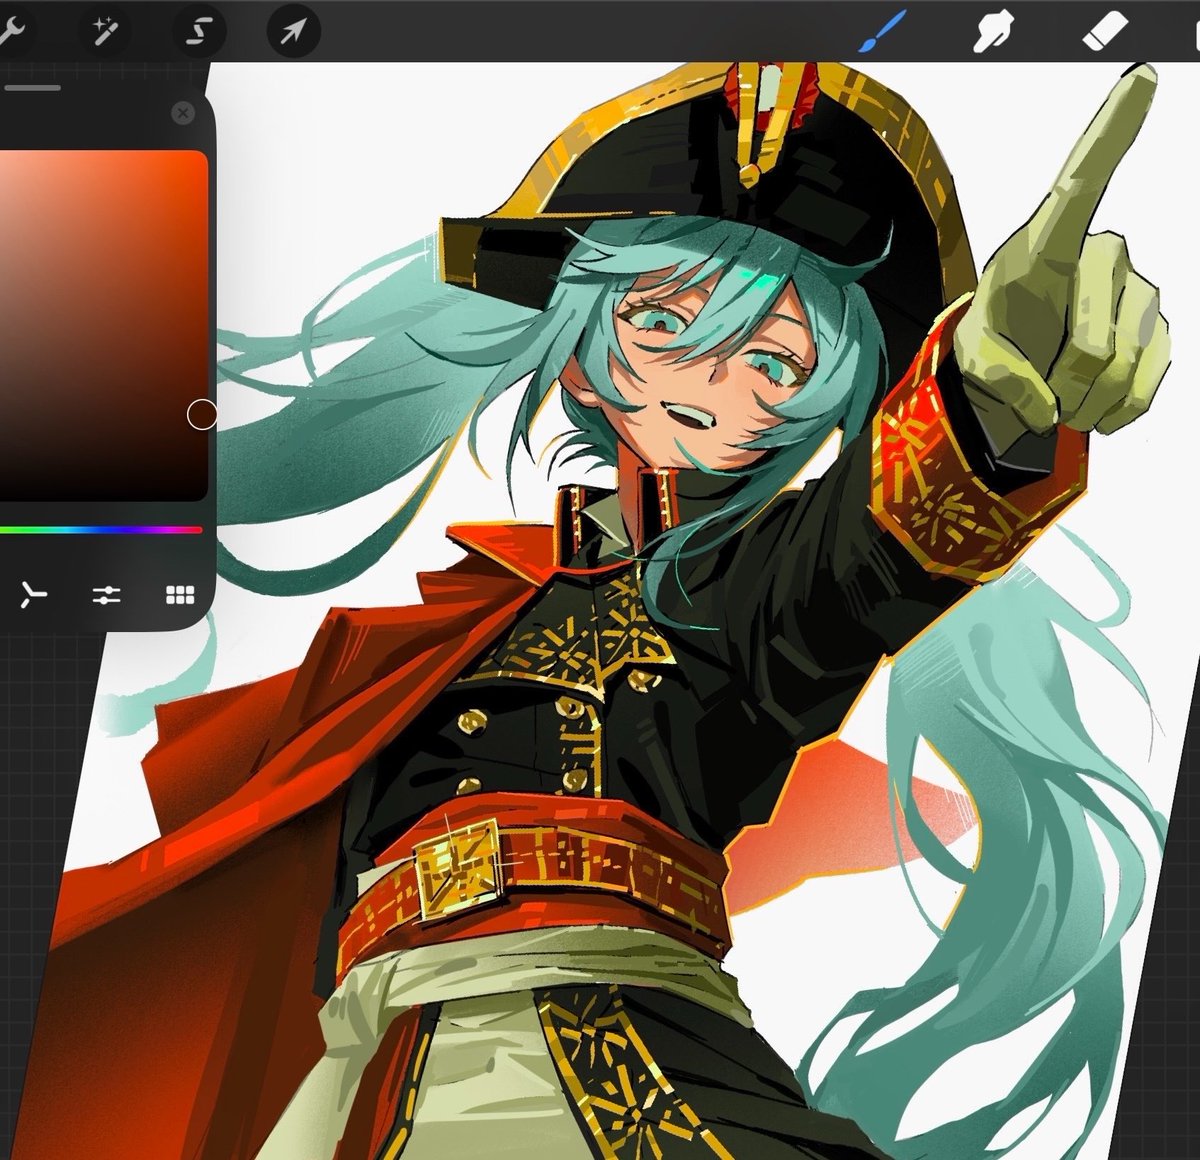Click the rainbow hue slider
Image resolution: width=1200 pixels, height=1160 pixels.
pos(100,530)
